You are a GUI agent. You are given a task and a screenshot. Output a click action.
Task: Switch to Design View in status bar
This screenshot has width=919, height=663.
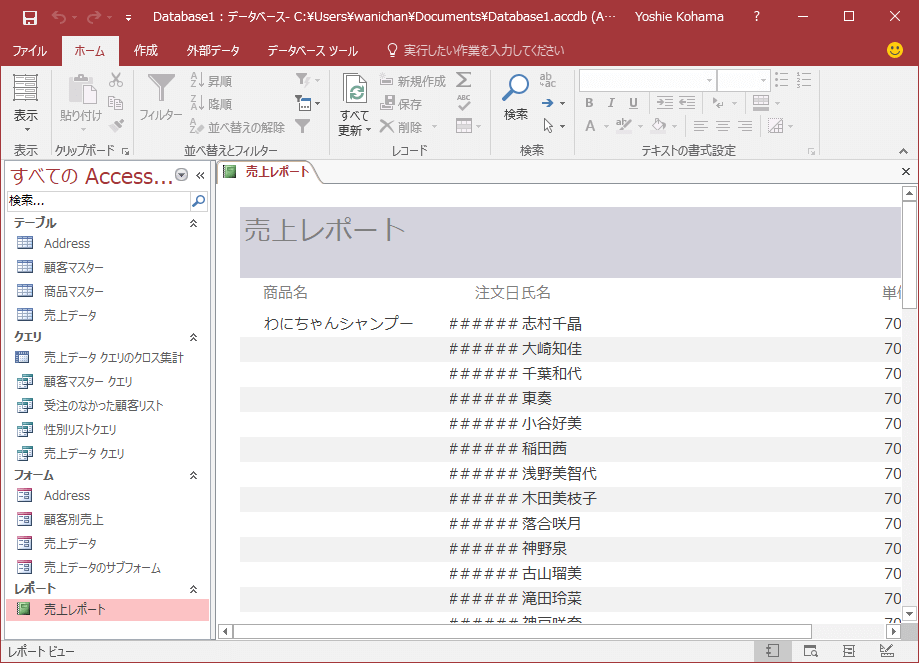coord(885,651)
